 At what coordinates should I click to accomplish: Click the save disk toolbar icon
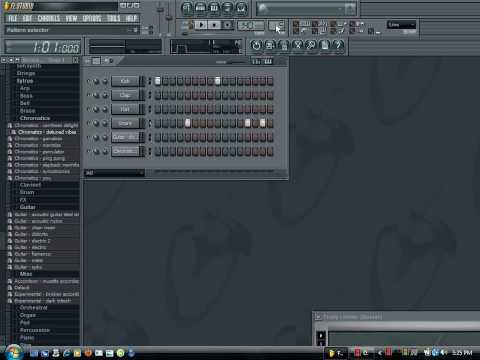[x=270, y=45]
